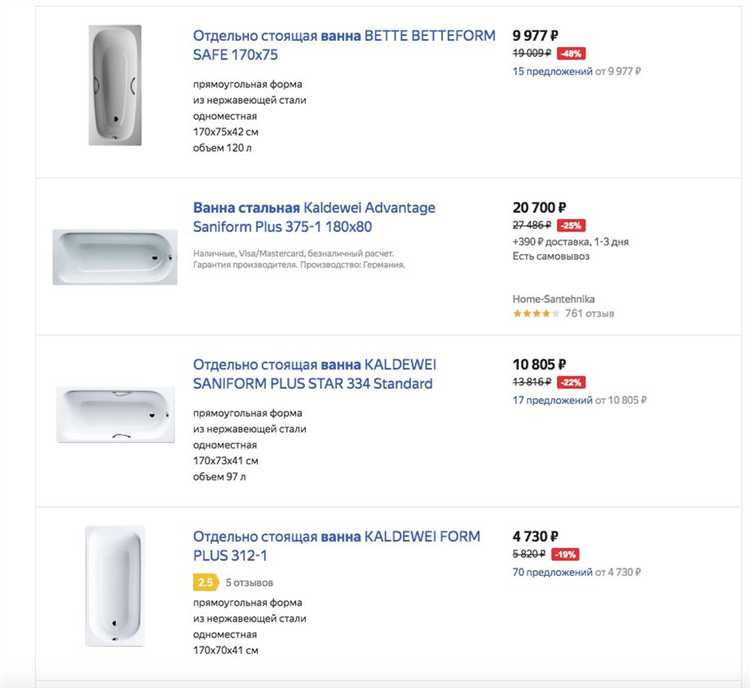Open the Home-Santehnika shop link
Image resolution: width=750 pixels, height=688 pixels.
(551, 297)
